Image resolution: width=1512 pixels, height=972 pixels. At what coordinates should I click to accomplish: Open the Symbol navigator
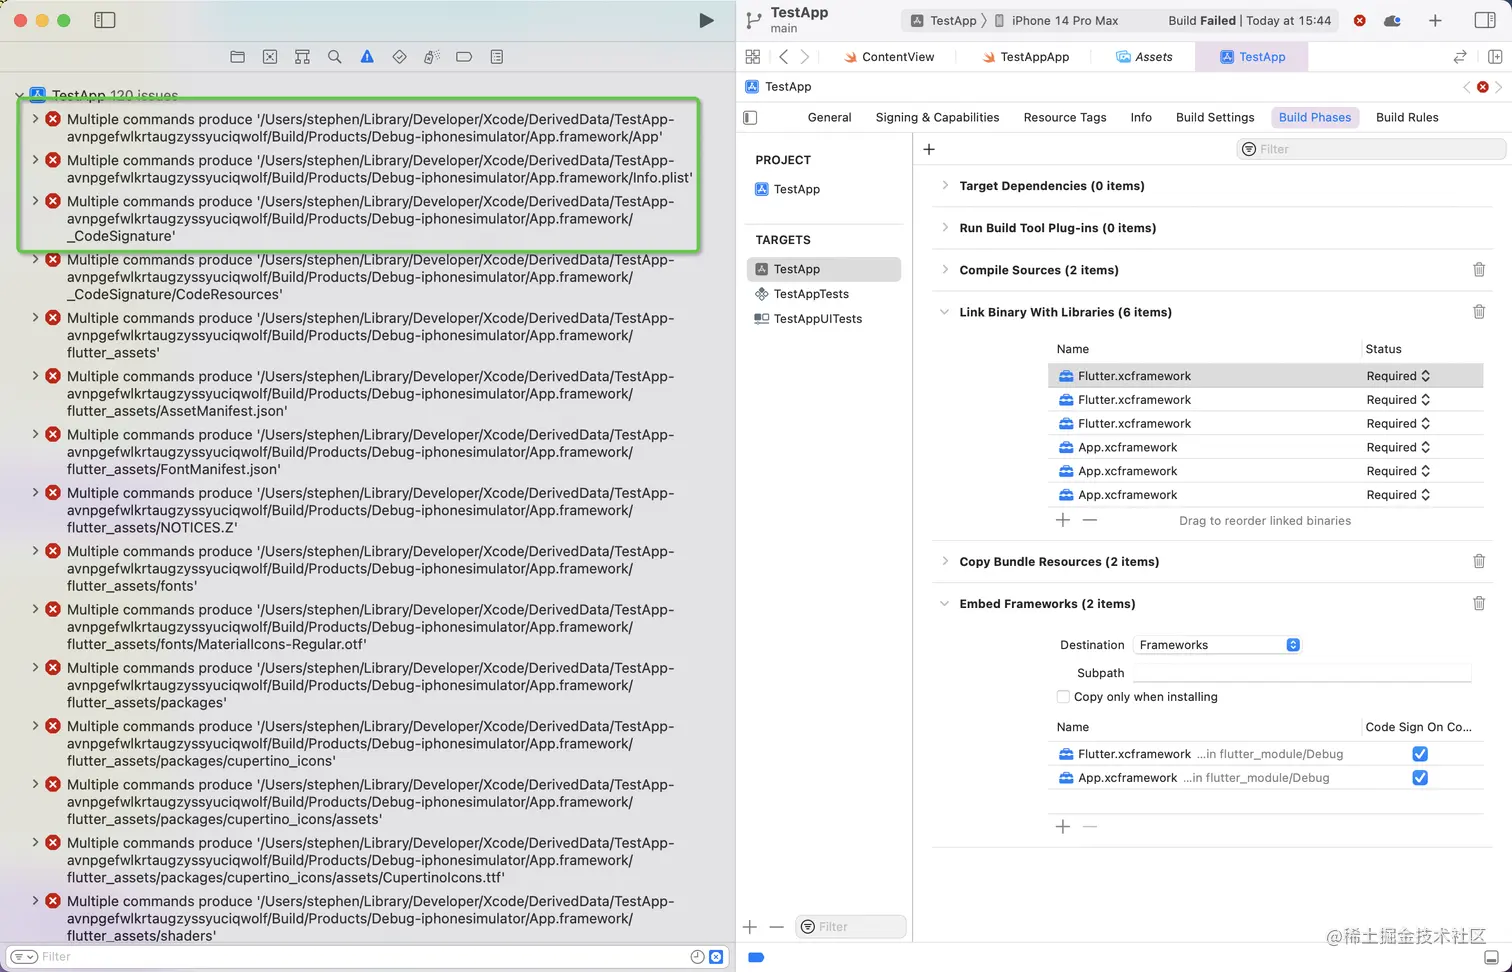tap(302, 57)
